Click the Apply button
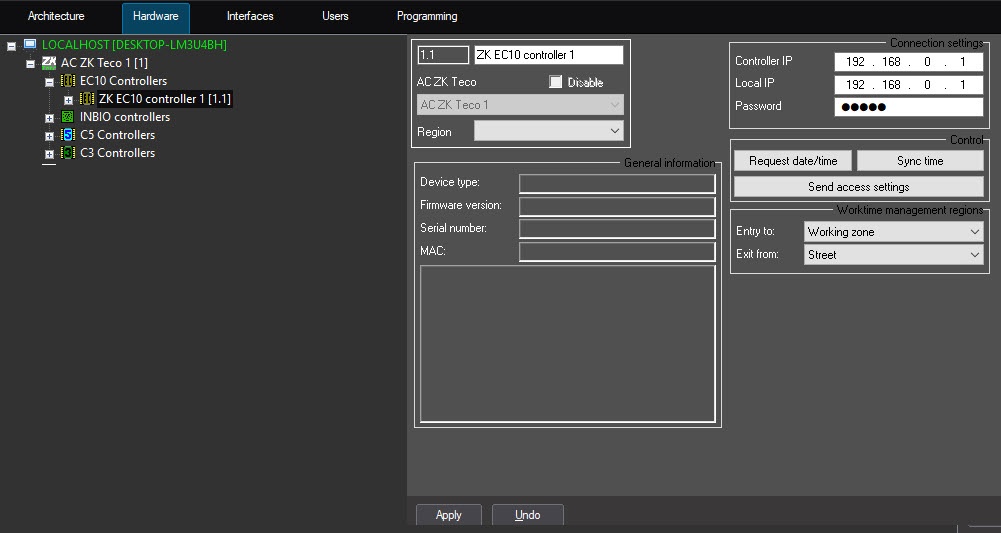1001x533 pixels. pos(449,515)
